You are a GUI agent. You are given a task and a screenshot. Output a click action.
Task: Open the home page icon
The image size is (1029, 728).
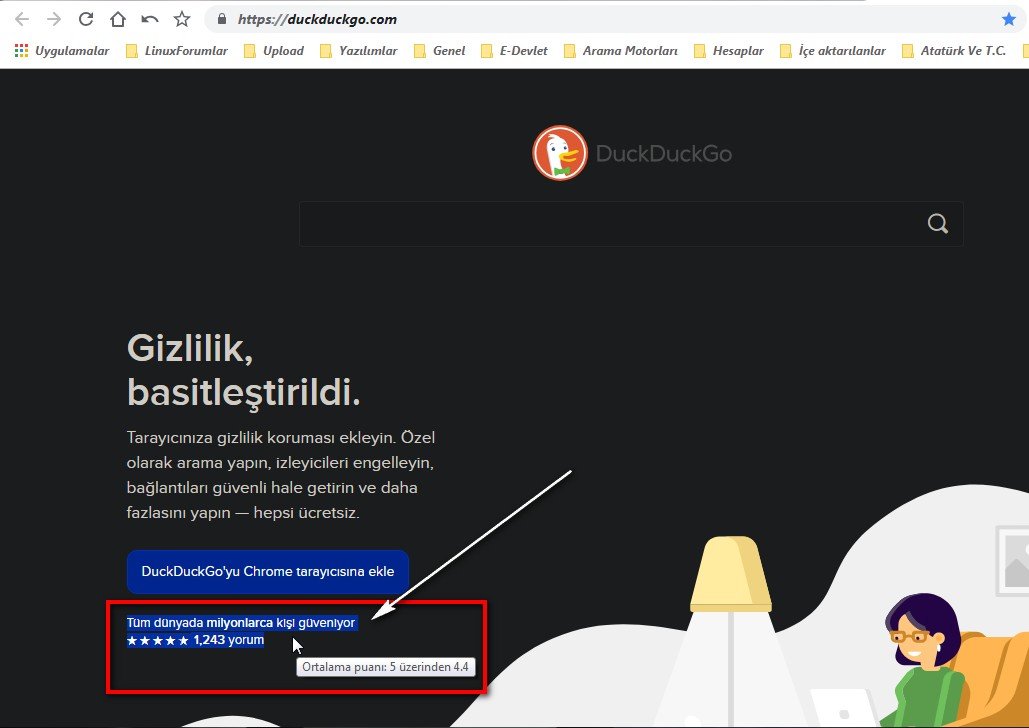(x=117, y=19)
